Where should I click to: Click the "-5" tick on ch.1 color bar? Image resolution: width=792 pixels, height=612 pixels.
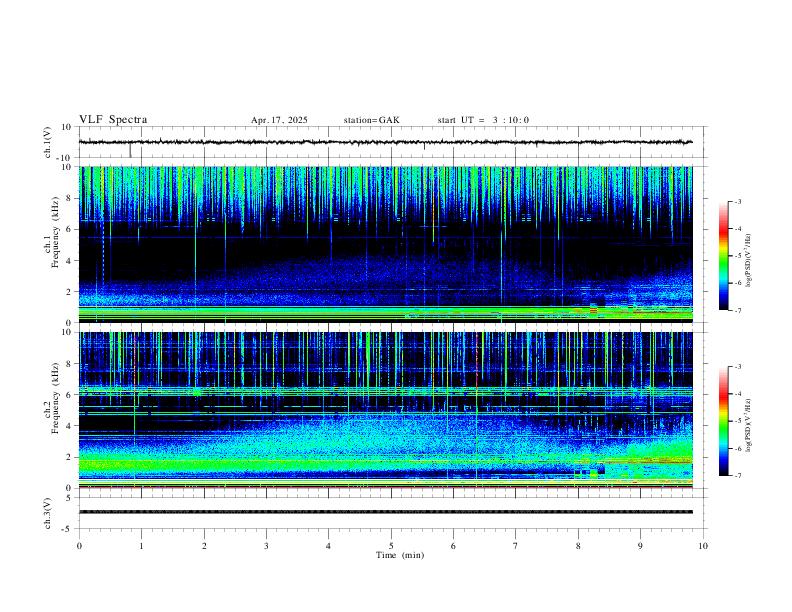coord(737,256)
